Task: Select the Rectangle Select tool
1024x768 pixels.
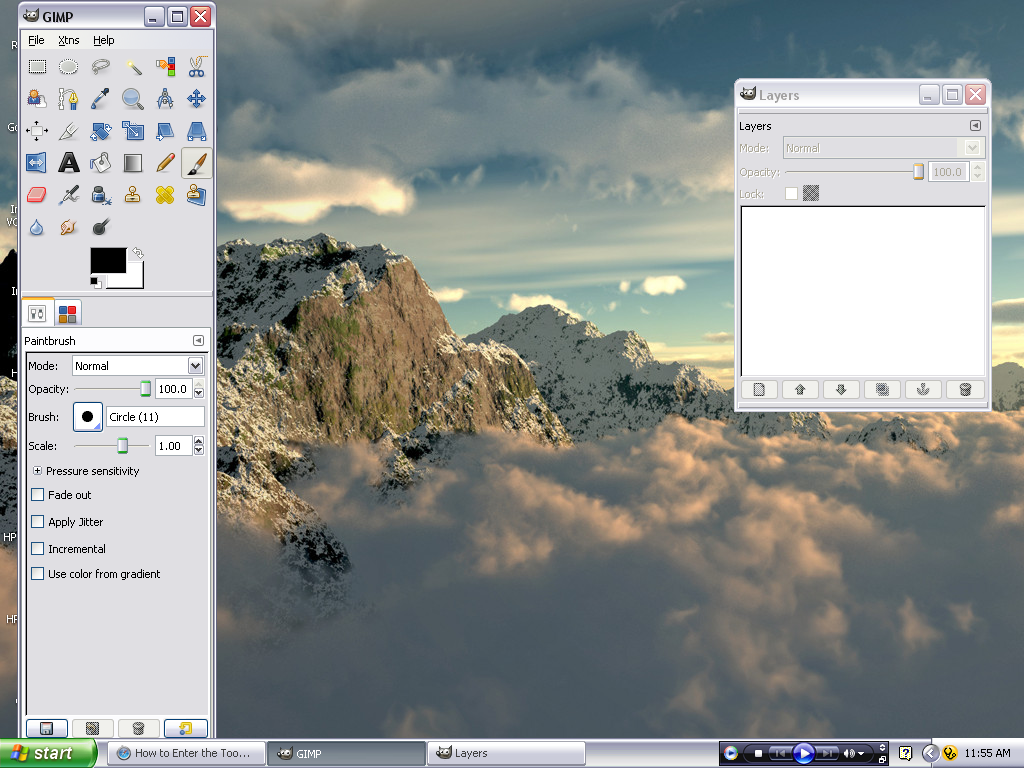Action: tap(39, 67)
